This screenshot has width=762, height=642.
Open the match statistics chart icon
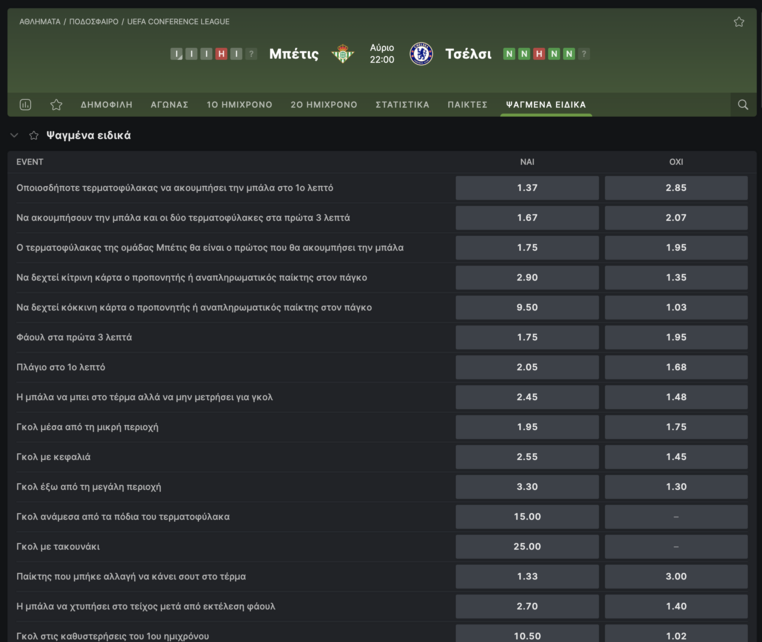click(25, 104)
